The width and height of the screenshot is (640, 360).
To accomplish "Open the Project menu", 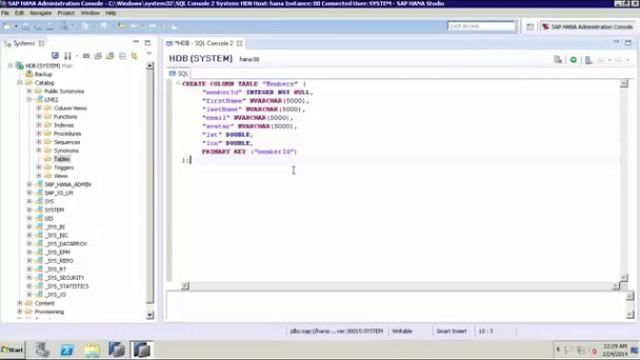I will [66, 13].
